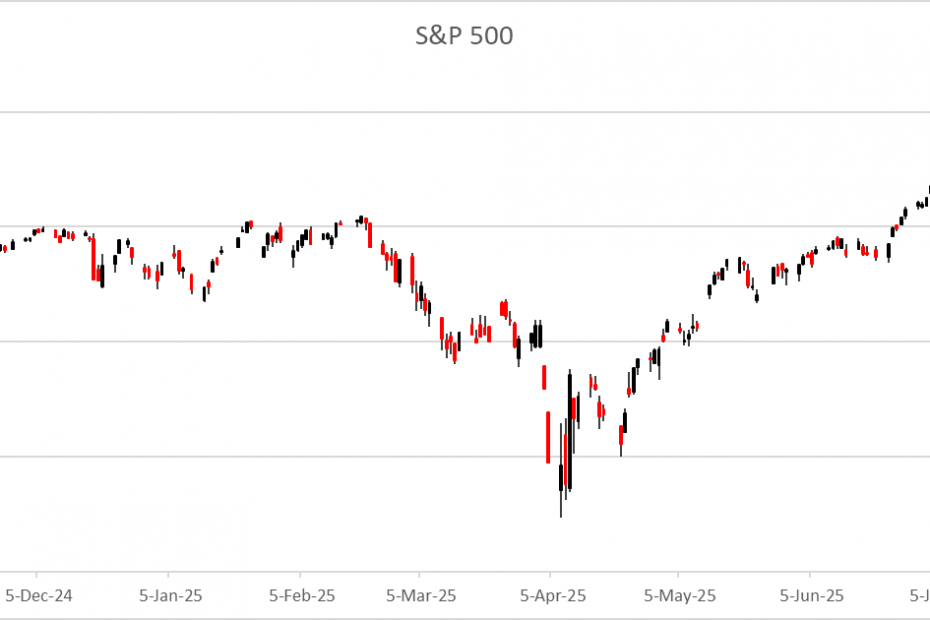Select the 5-Apr-25 date axis label
Screen dimensions: 930x620
click(551, 595)
